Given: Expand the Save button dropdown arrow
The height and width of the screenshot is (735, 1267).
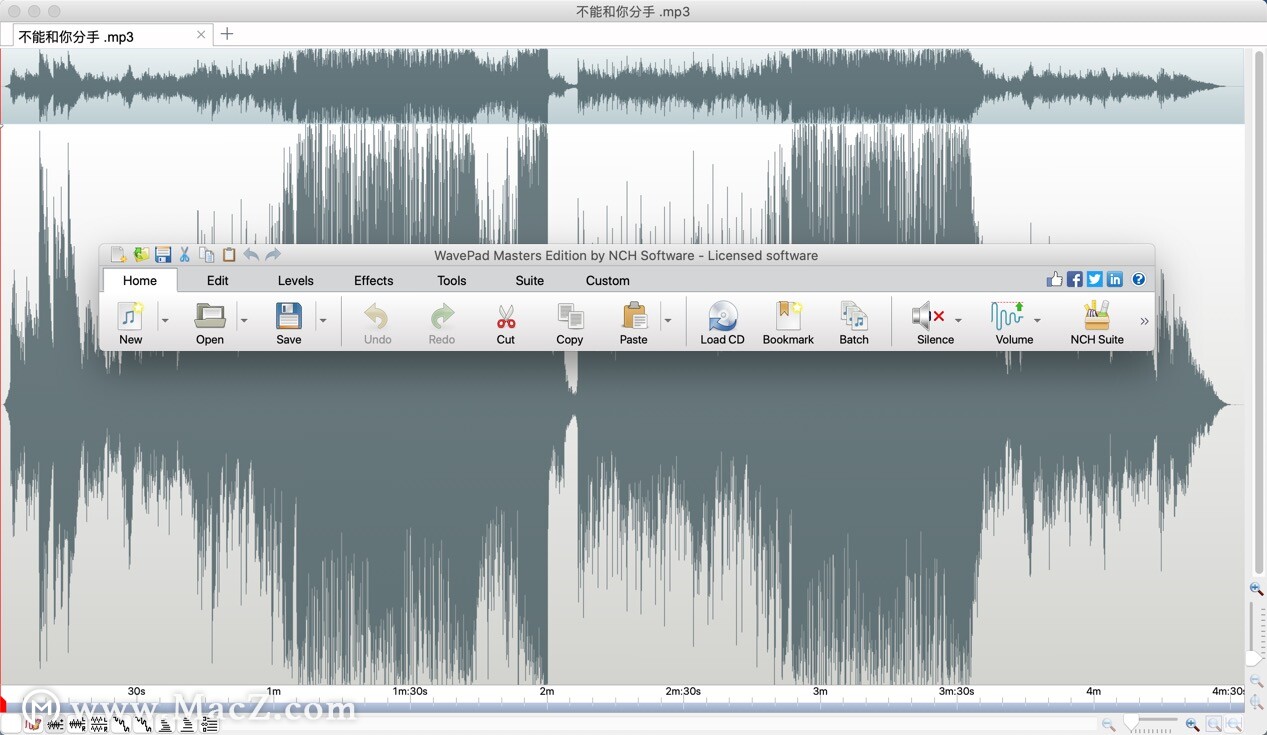Looking at the screenshot, I should coord(322,321).
